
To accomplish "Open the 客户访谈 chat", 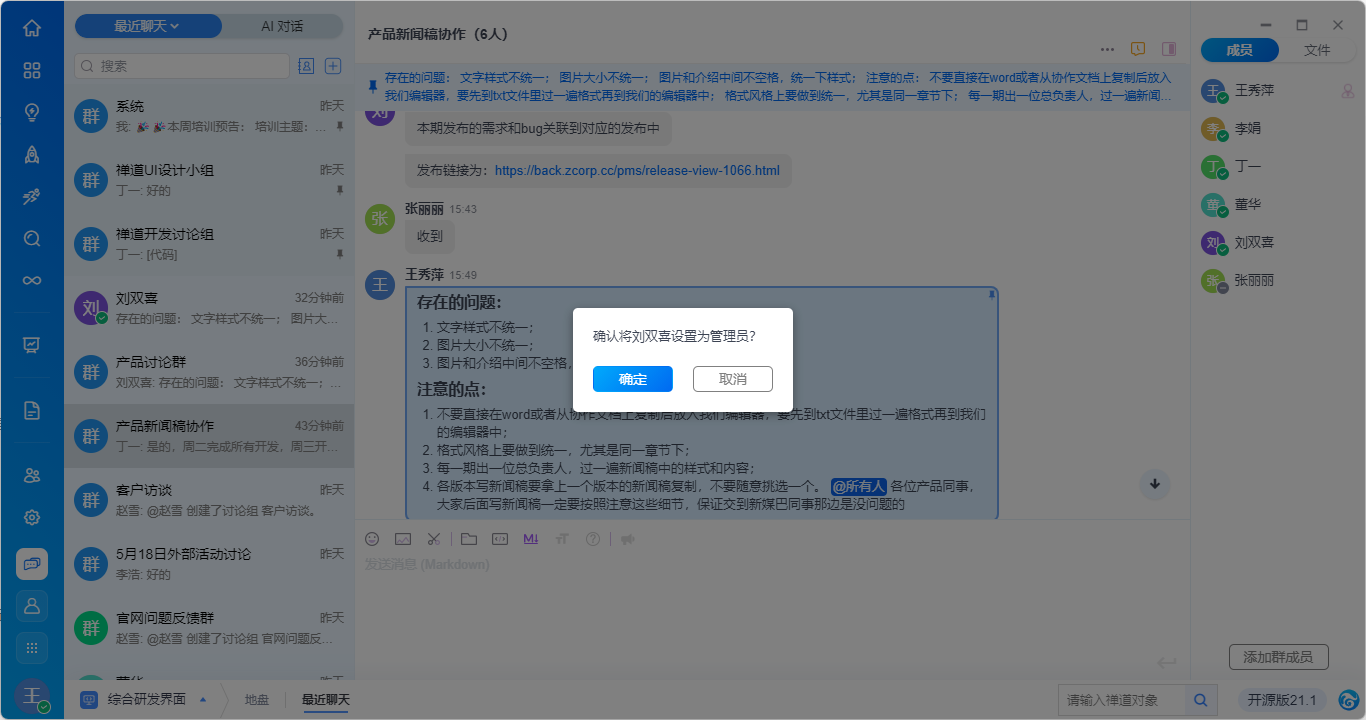I will click(x=209, y=500).
